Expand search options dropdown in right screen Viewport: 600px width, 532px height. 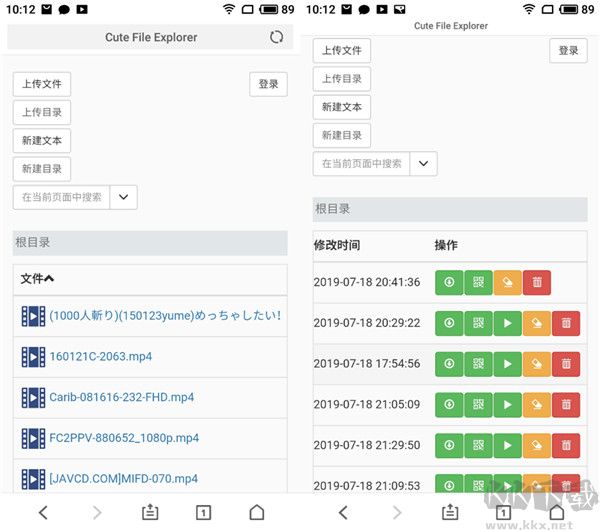[423, 163]
